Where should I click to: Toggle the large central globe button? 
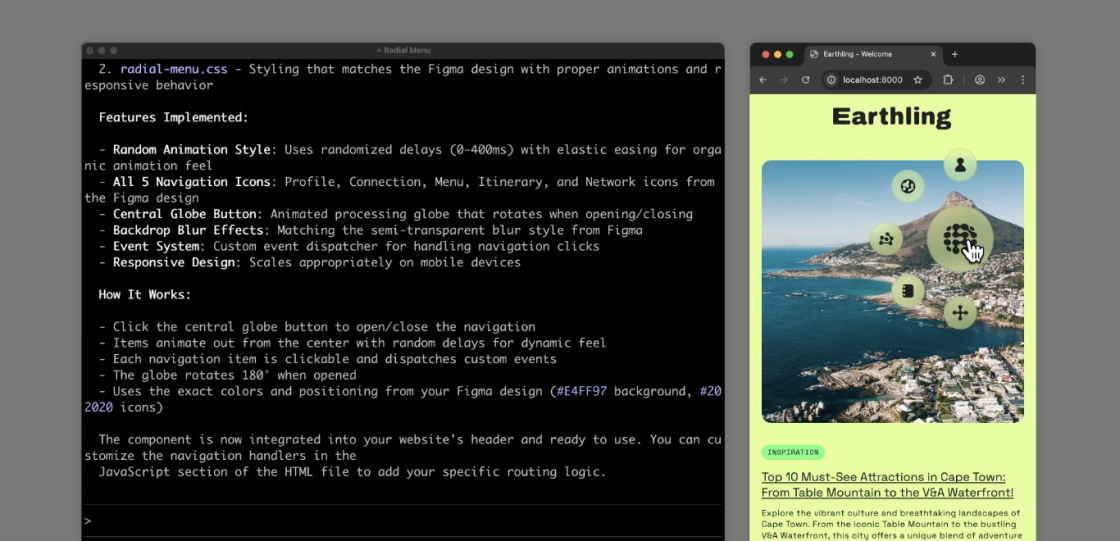[958, 238]
